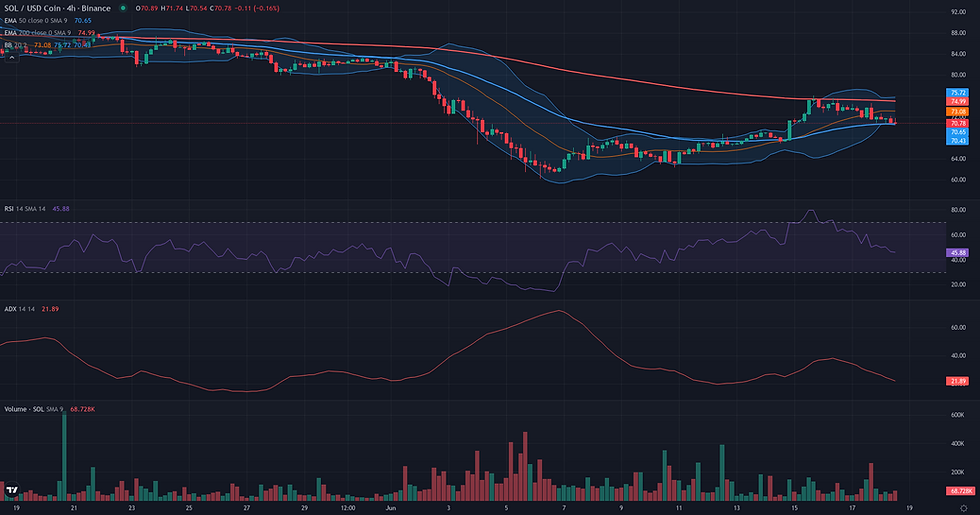
Task: Click the 80.00 RSI scale mark
Action: click(x=958, y=210)
